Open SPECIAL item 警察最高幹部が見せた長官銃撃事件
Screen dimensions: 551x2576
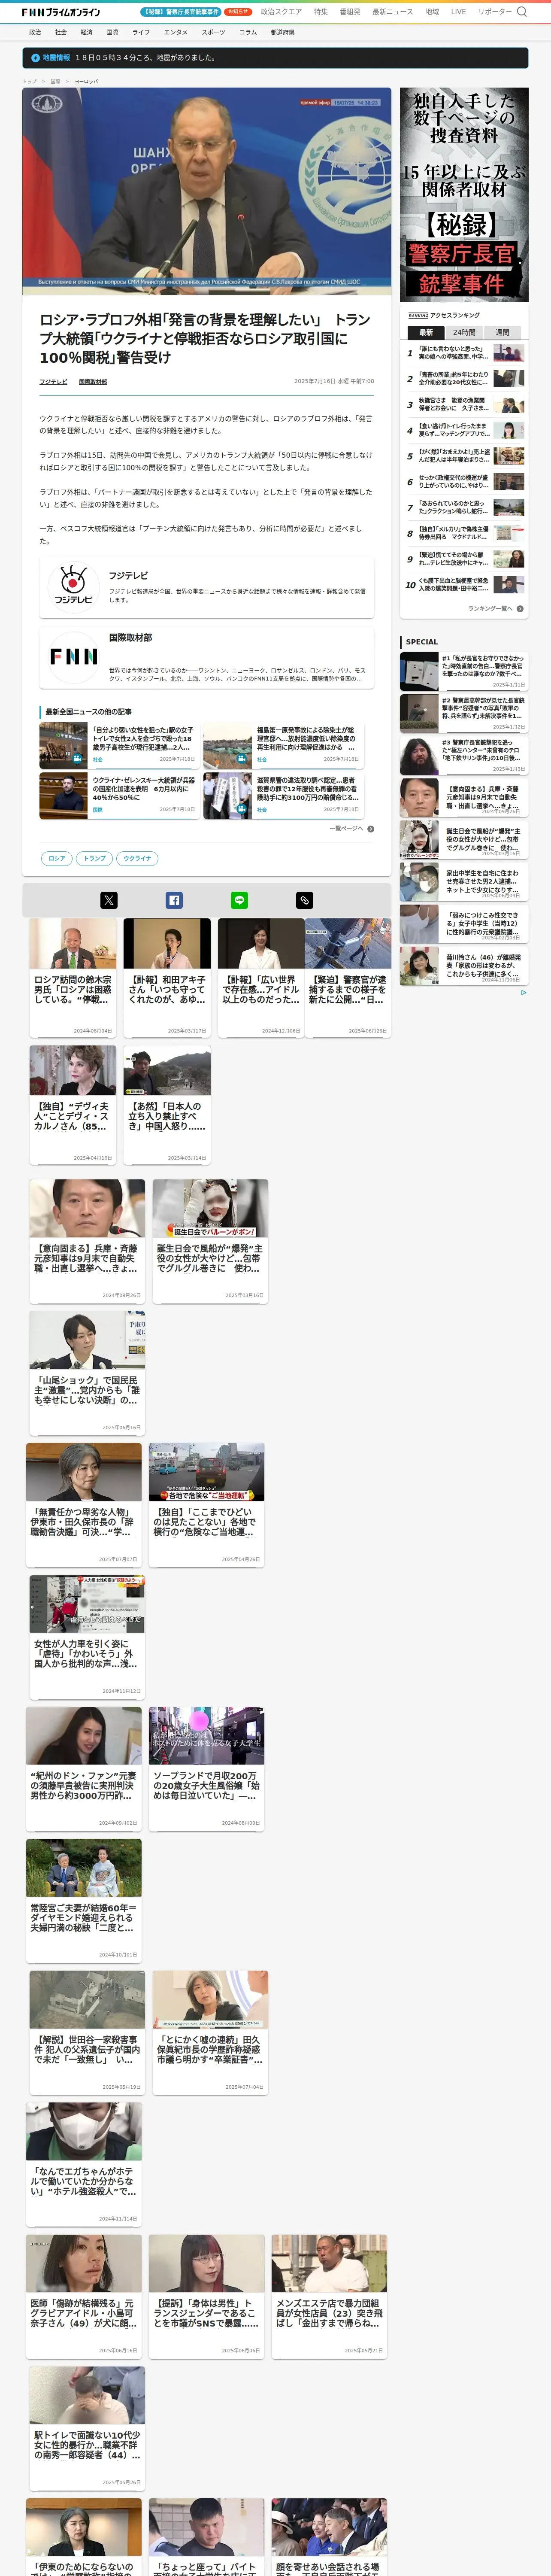click(x=464, y=713)
